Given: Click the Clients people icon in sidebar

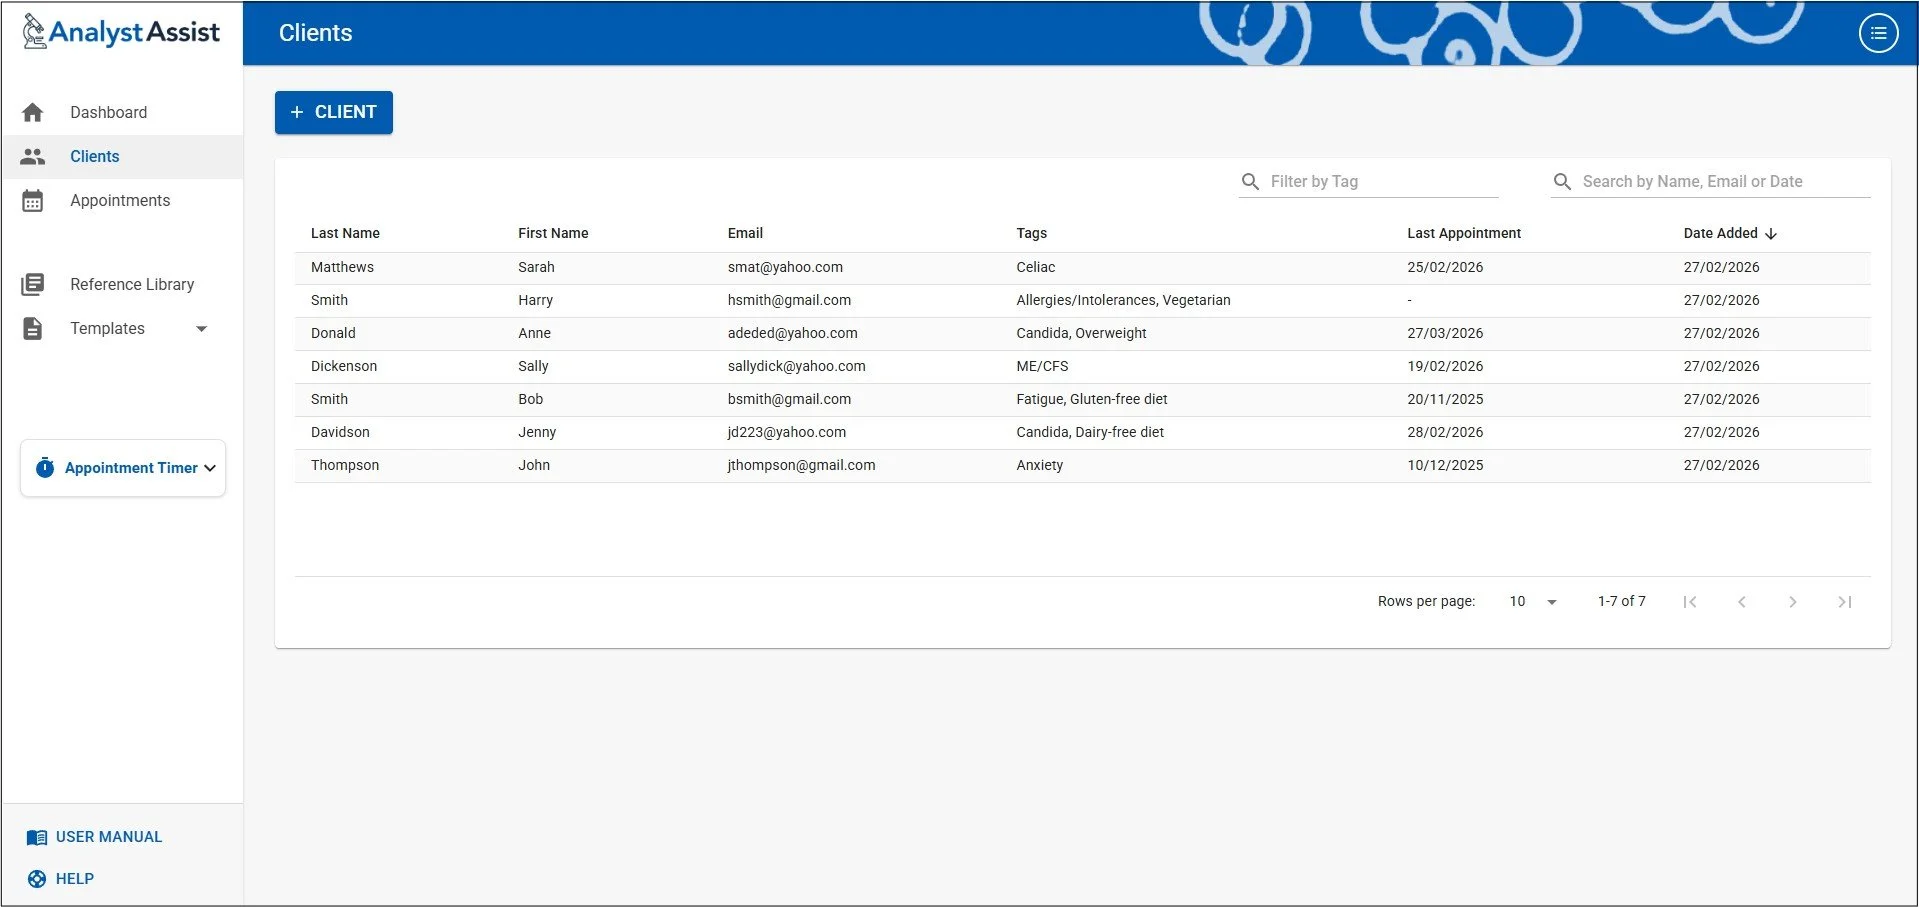Looking at the screenshot, I should coord(33,156).
